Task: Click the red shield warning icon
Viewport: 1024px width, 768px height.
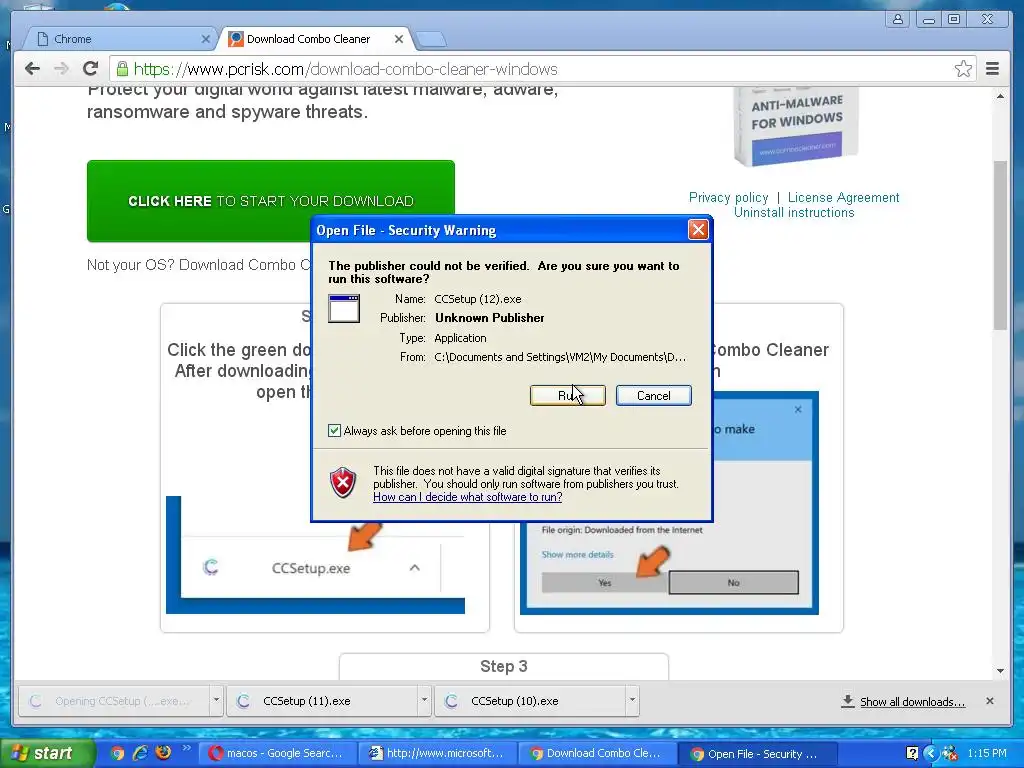Action: [343, 483]
